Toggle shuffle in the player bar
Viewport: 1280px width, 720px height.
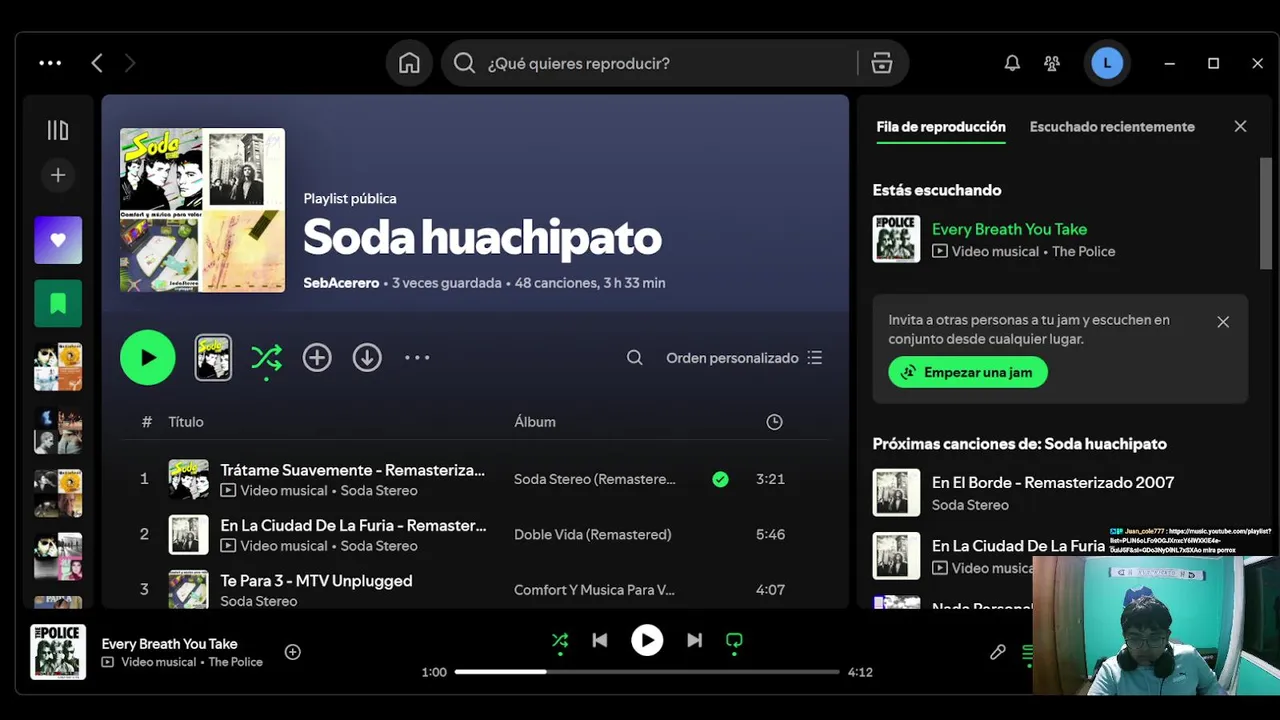(560, 641)
